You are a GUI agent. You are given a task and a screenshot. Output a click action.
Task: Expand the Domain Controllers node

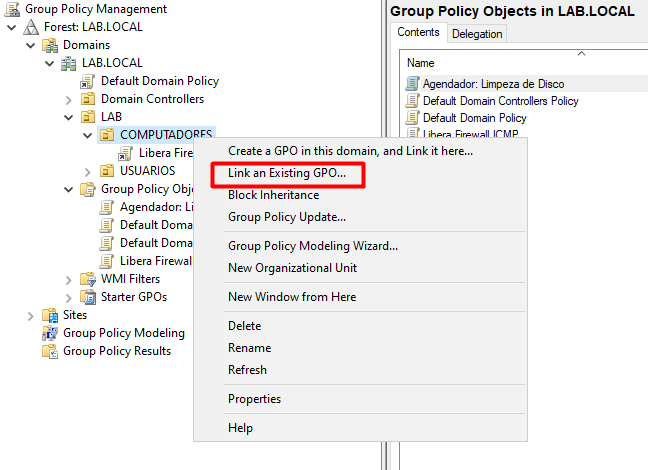[x=69, y=99]
